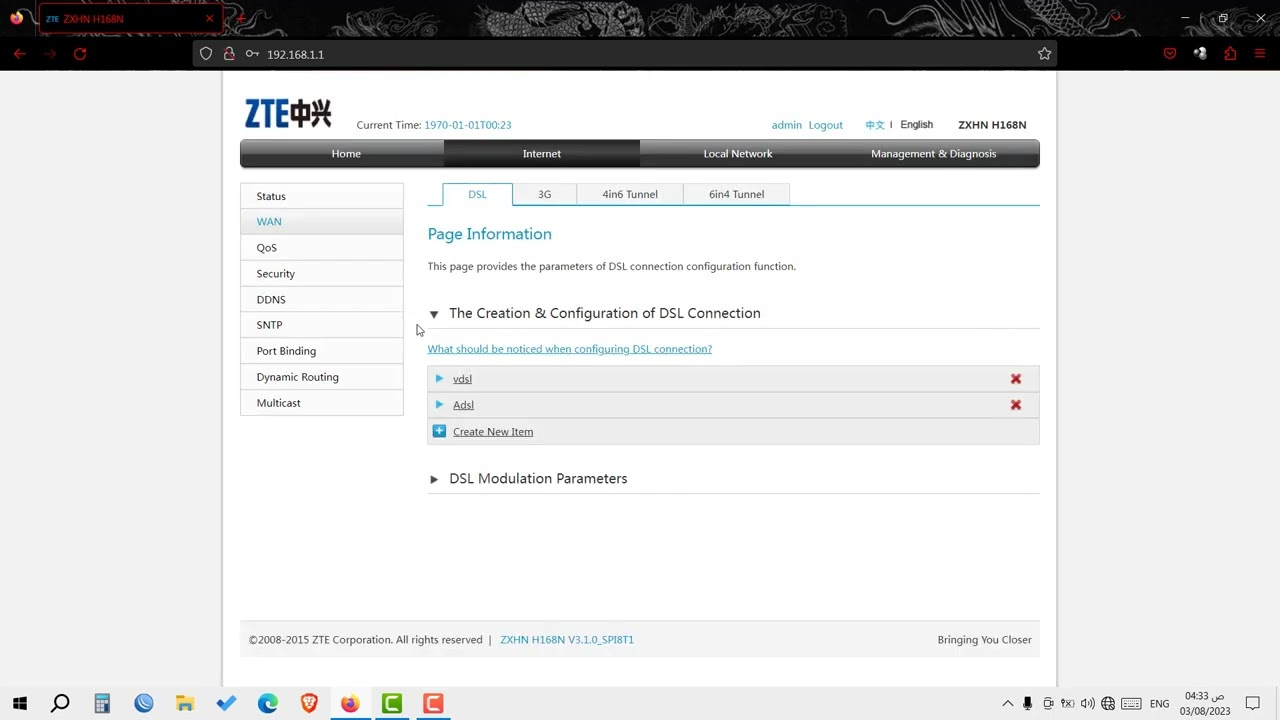Open Pocket save icon in Firefox toolbar

click(x=1170, y=54)
